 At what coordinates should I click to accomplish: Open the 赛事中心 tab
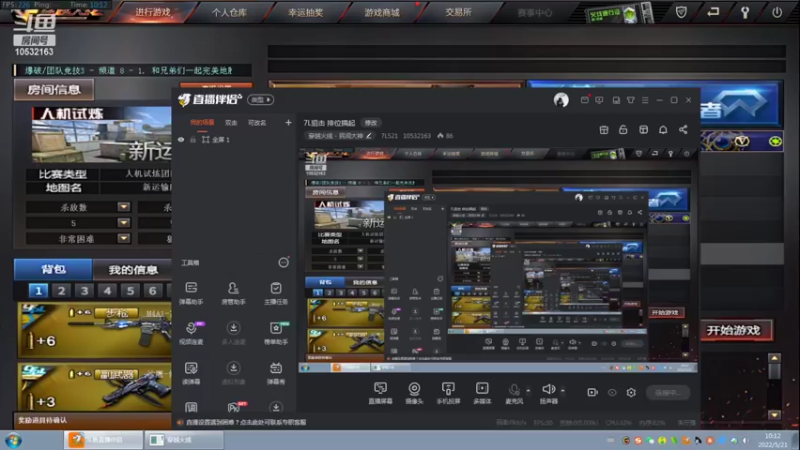[534, 12]
